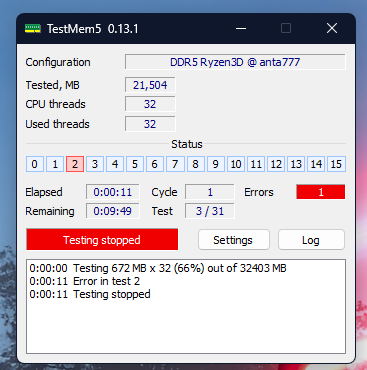Image resolution: width=367 pixels, height=370 pixels.
Task: Click the 'Tested, MB' label
Action: [53, 85]
